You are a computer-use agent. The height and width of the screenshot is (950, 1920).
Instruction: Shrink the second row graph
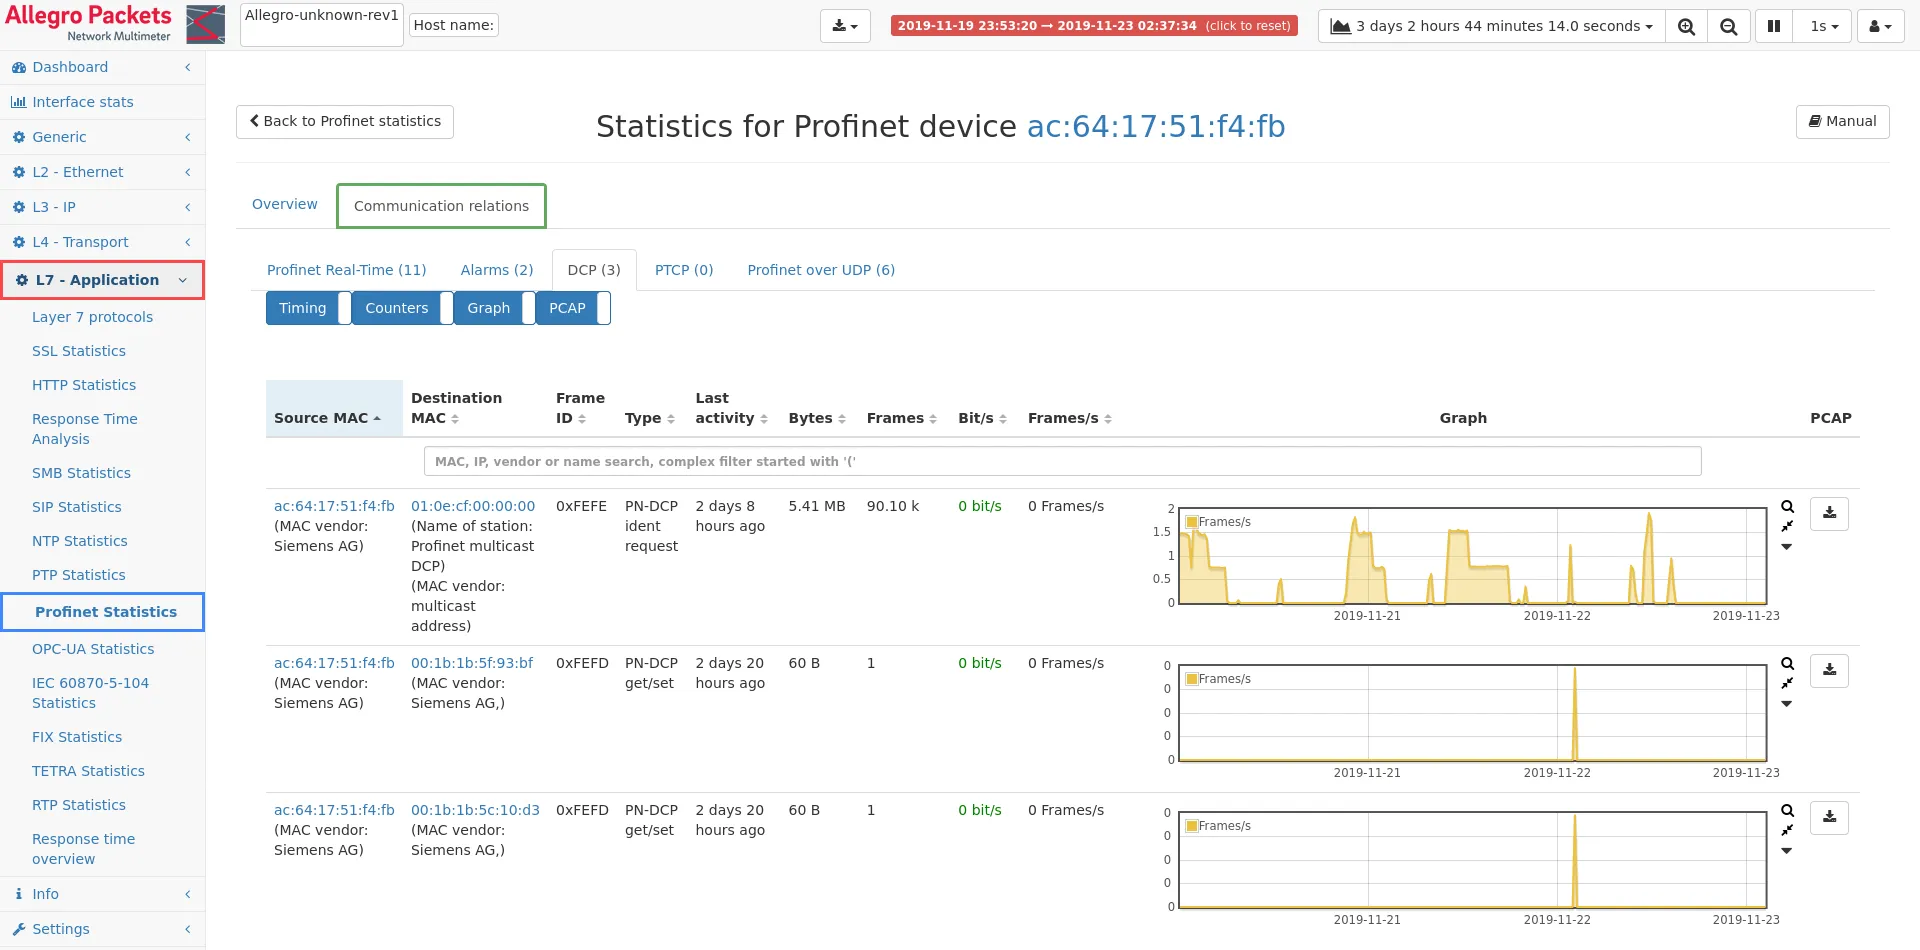pos(1787,683)
